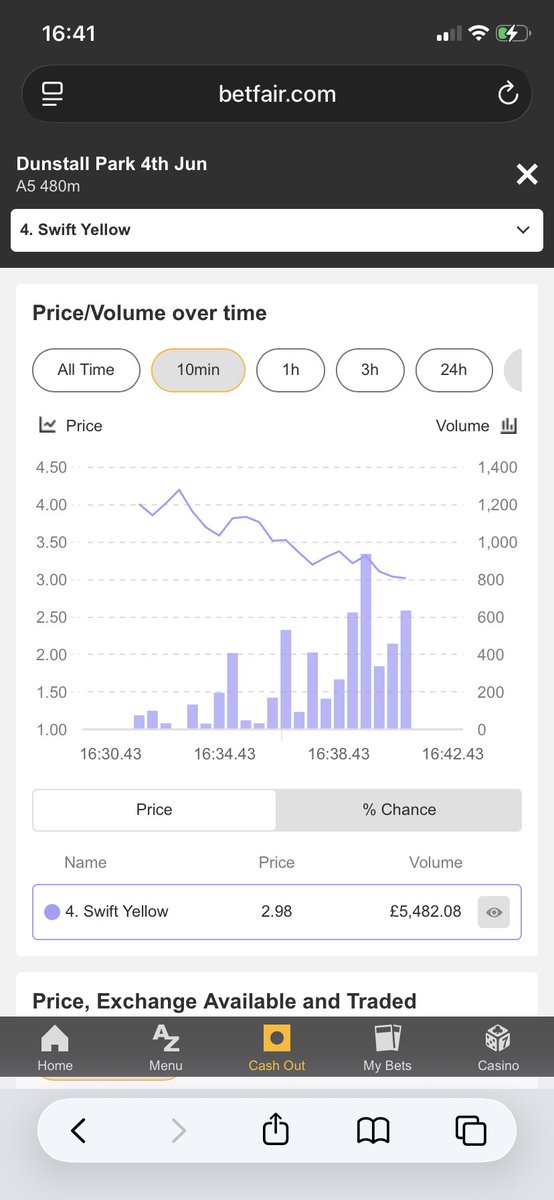
Task: Open Safari bookmarks book icon
Action: (x=373, y=1131)
